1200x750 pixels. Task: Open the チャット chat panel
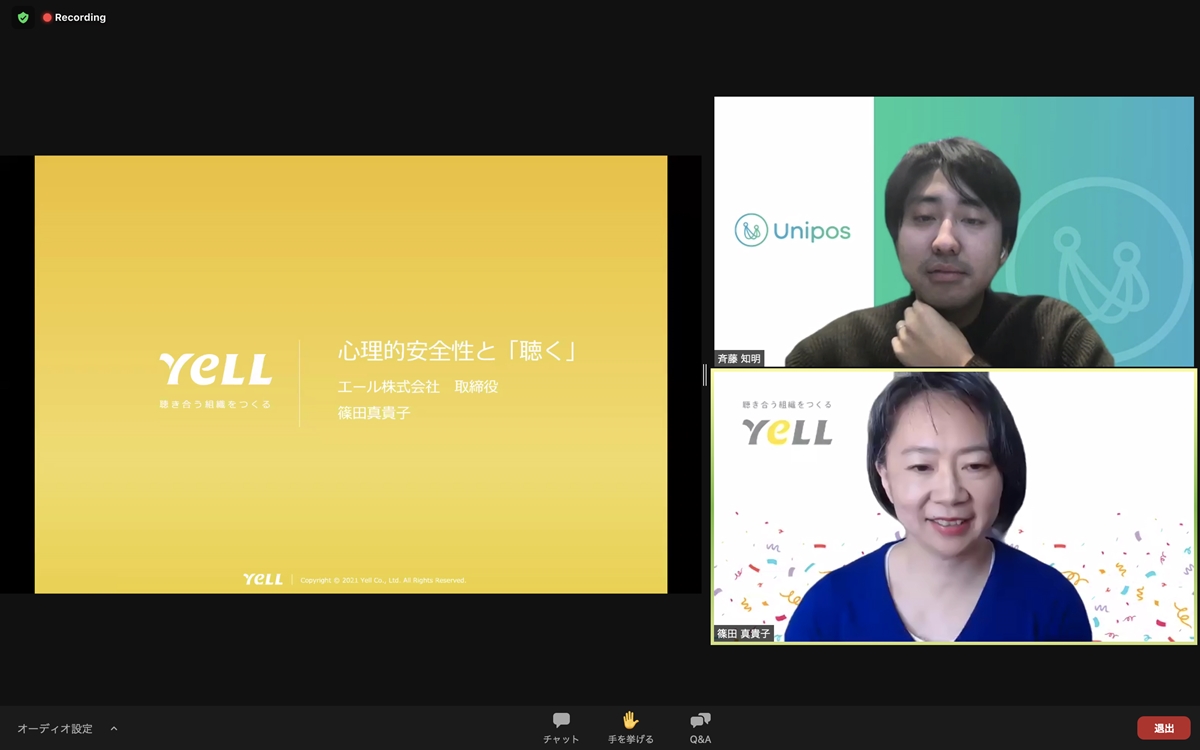coord(561,727)
